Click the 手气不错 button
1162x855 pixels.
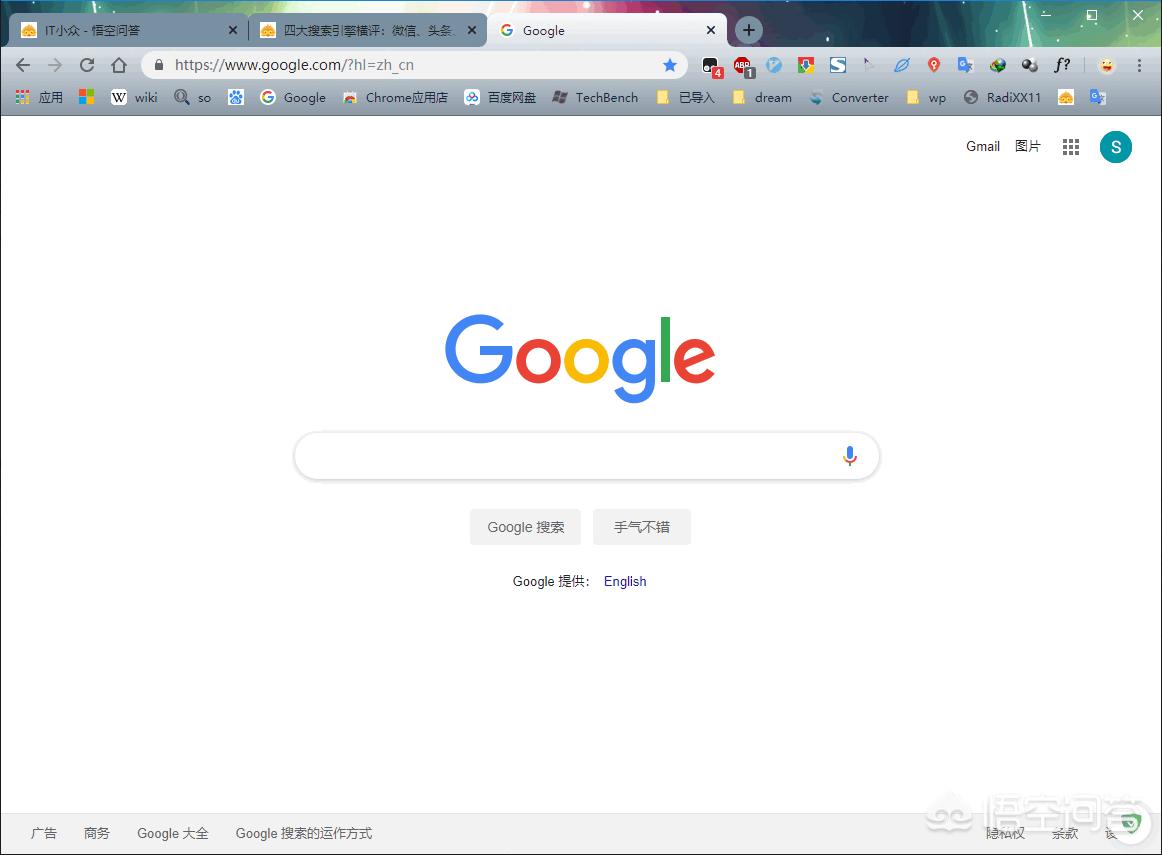[x=642, y=527]
